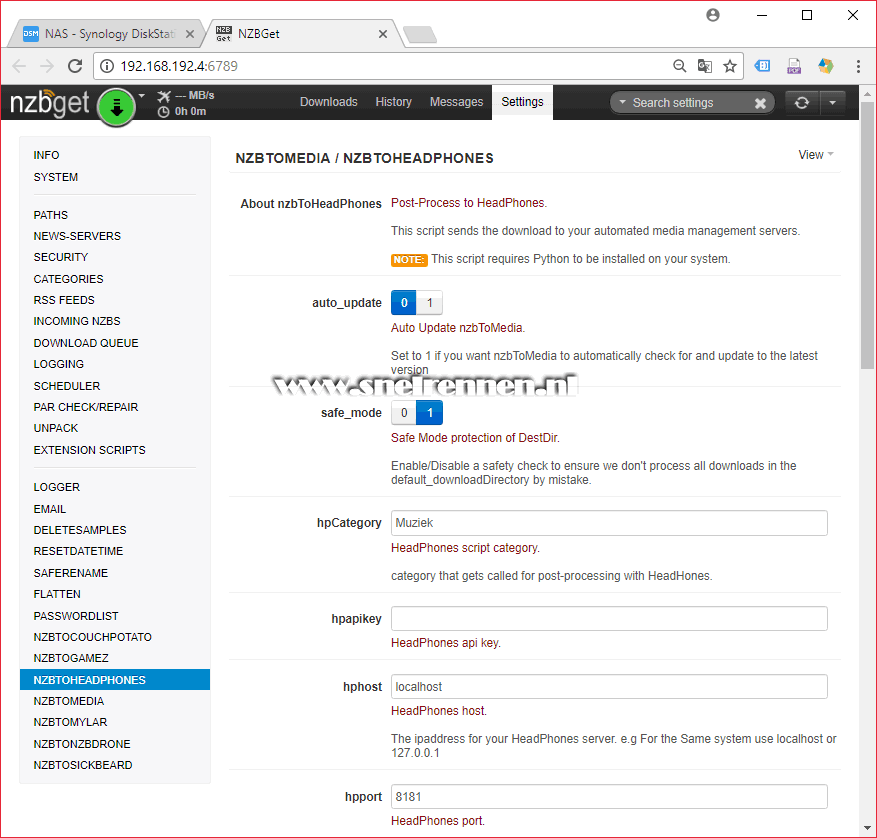
Task: Open the search options dropdown arrow
Action: [622, 102]
